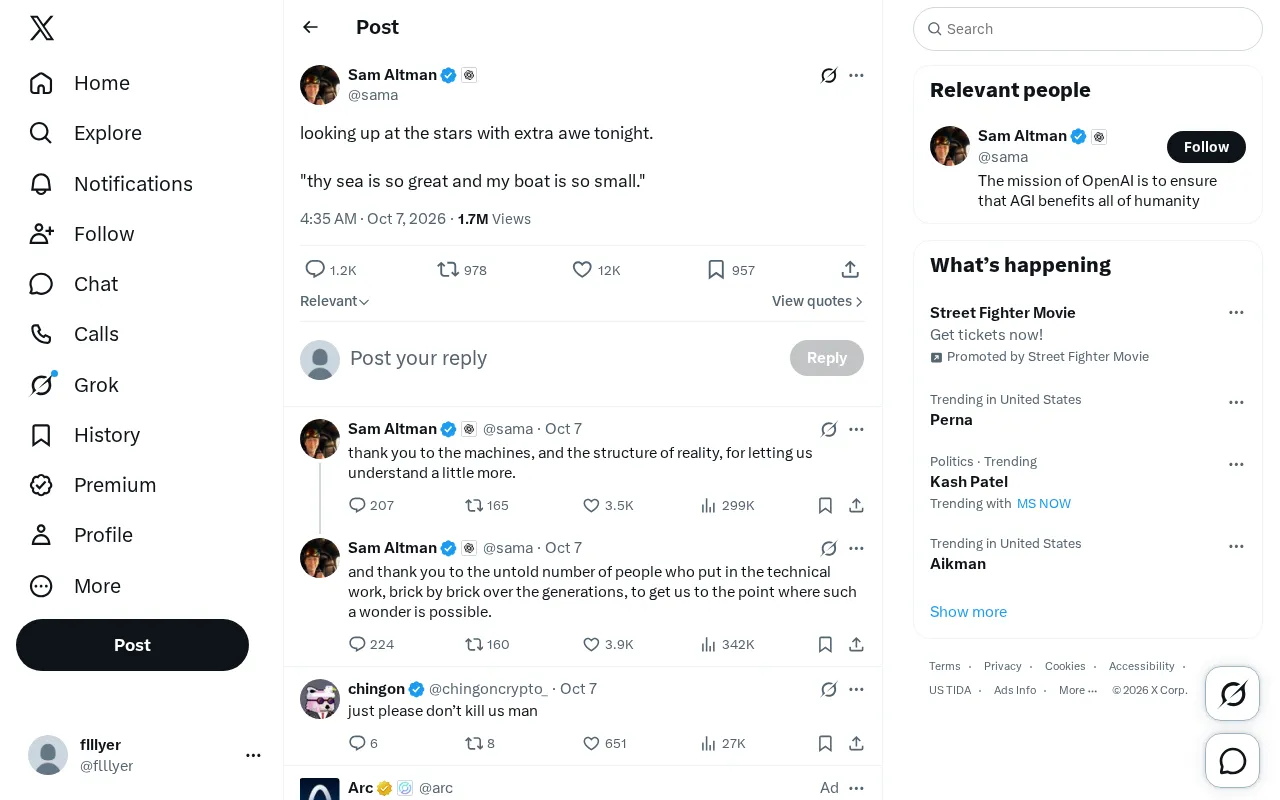Open more options for Kash Patel trend
This screenshot has width=1280, height=800.
(1236, 465)
